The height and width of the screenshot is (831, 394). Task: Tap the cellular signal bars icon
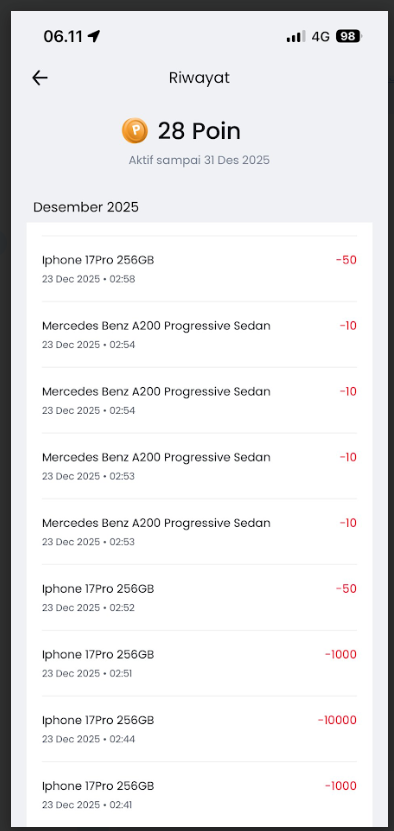(296, 36)
